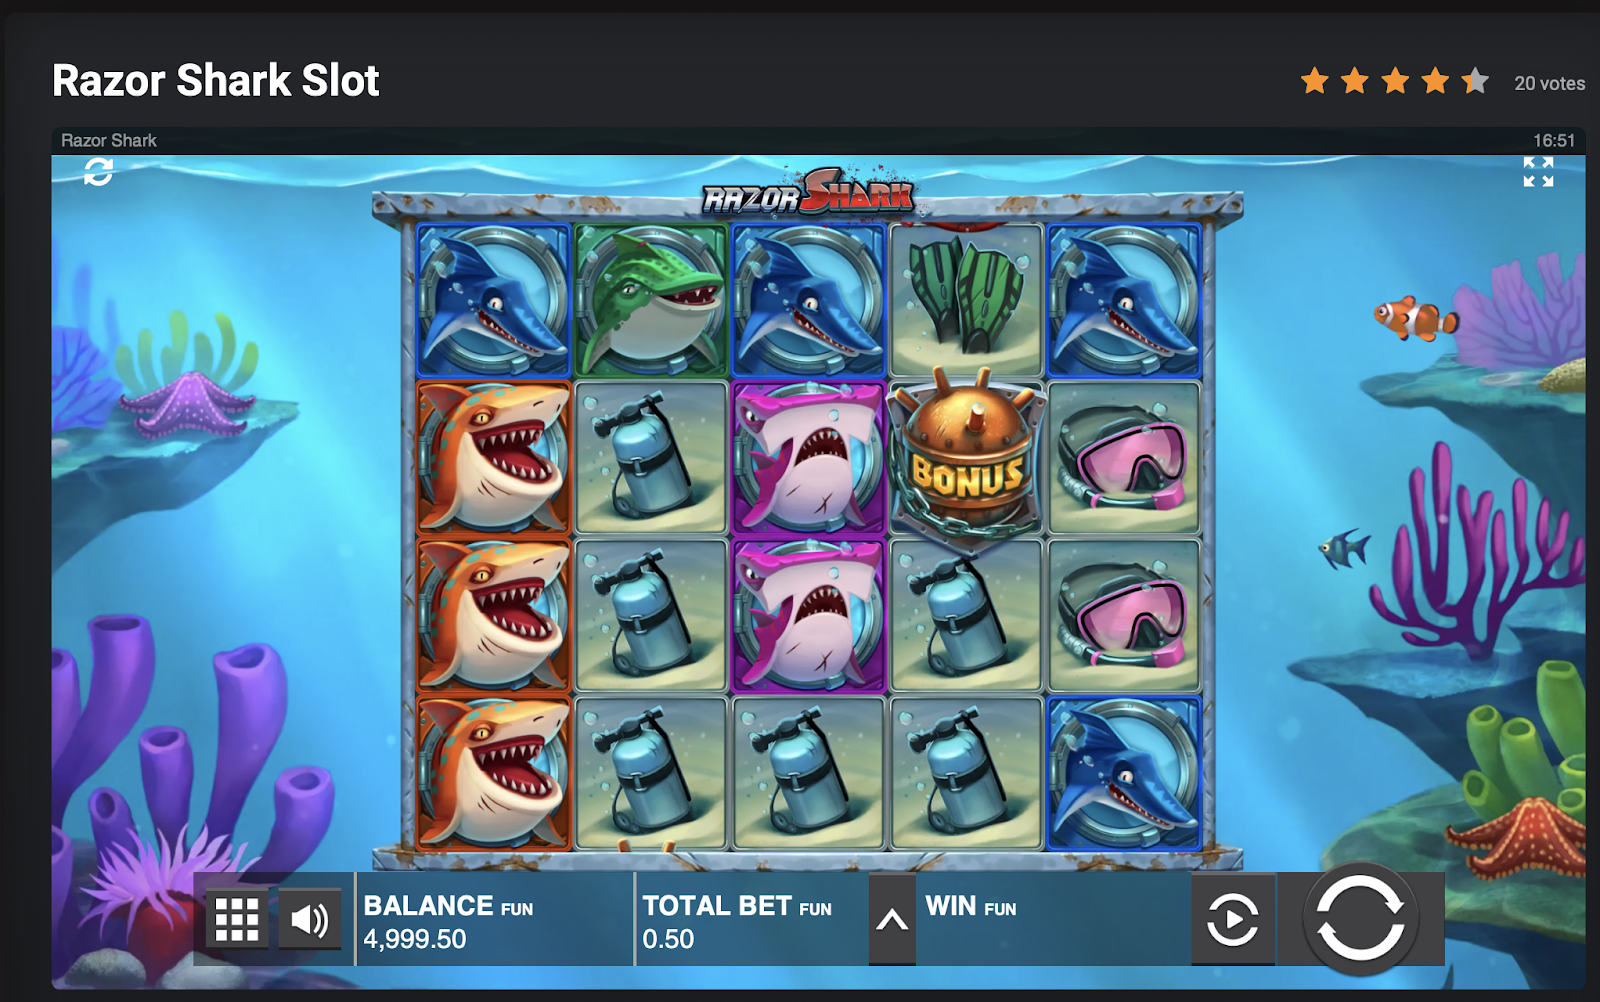Select the second rating star
The height and width of the screenshot is (1002, 1600).
tap(1355, 81)
